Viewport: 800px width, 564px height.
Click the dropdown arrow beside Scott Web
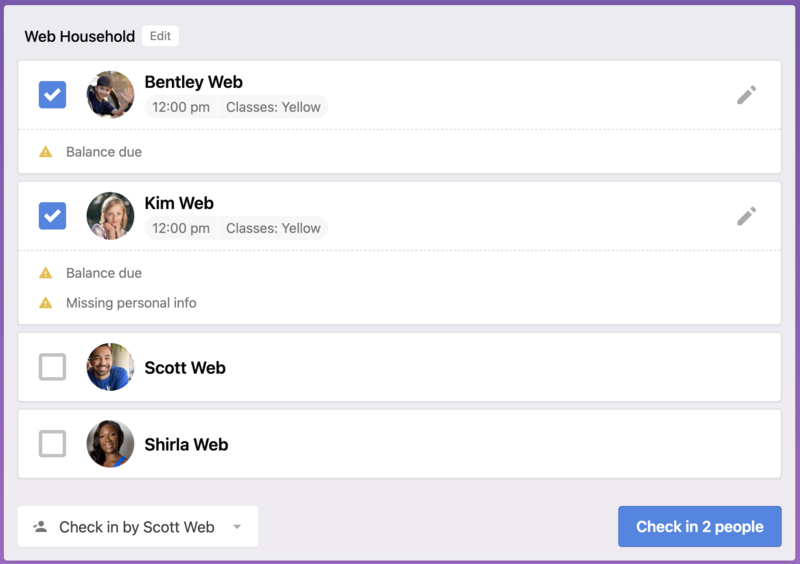click(237, 527)
